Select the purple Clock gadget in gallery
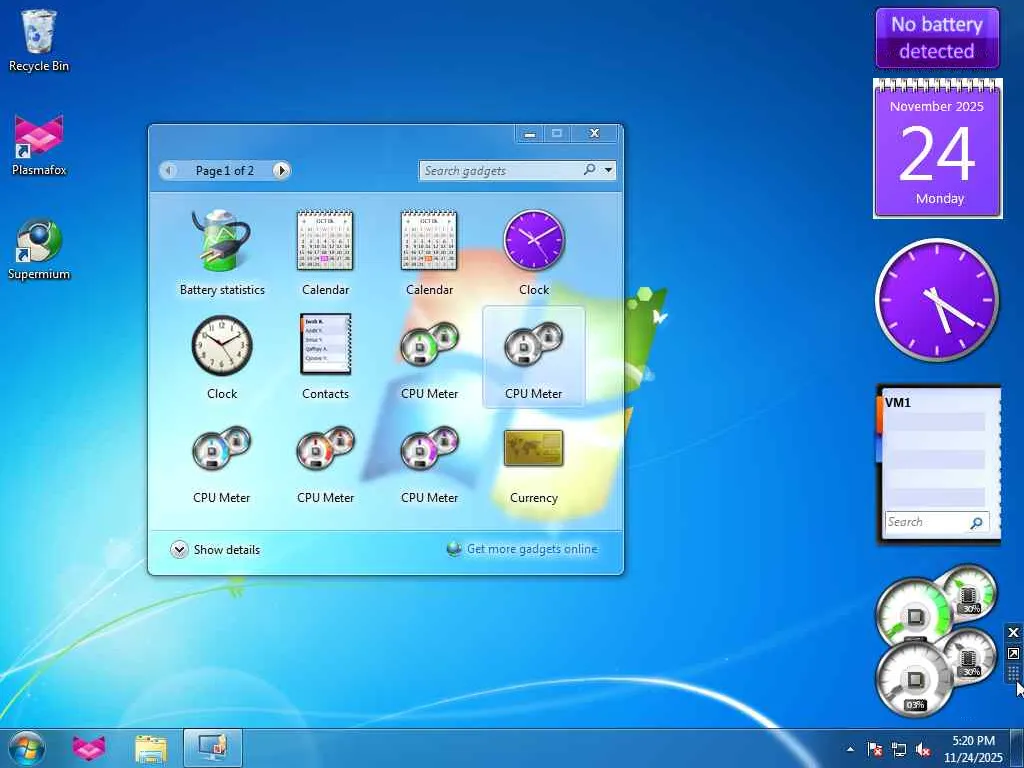Viewport: 1024px width, 768px height. coord(534,253)
